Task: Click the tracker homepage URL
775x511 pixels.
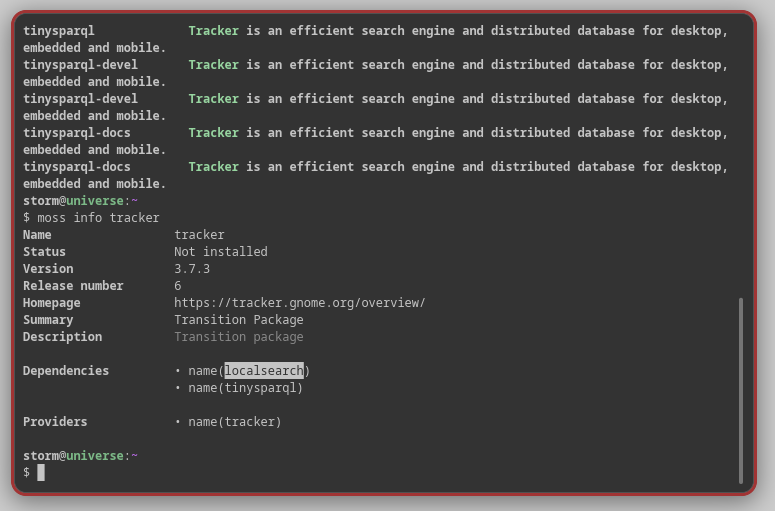Action: pos(300,302)
